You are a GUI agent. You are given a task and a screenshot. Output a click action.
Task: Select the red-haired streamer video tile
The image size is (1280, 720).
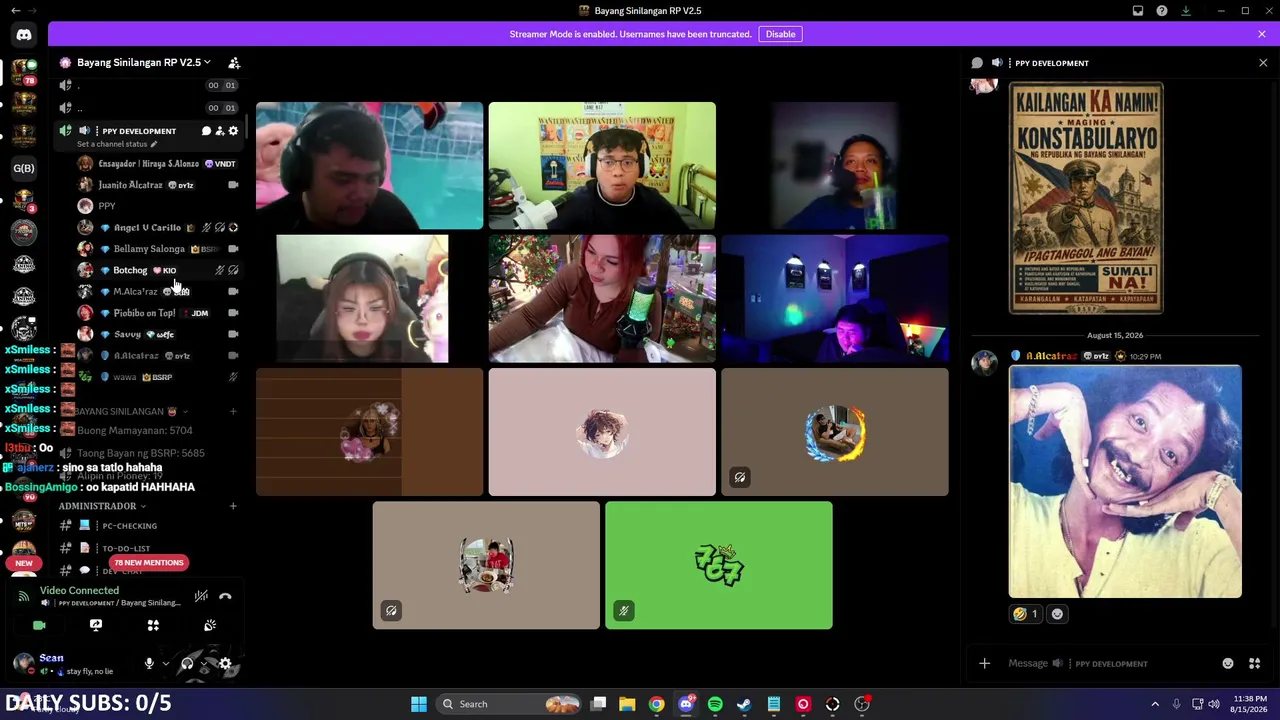pos(602,299)
